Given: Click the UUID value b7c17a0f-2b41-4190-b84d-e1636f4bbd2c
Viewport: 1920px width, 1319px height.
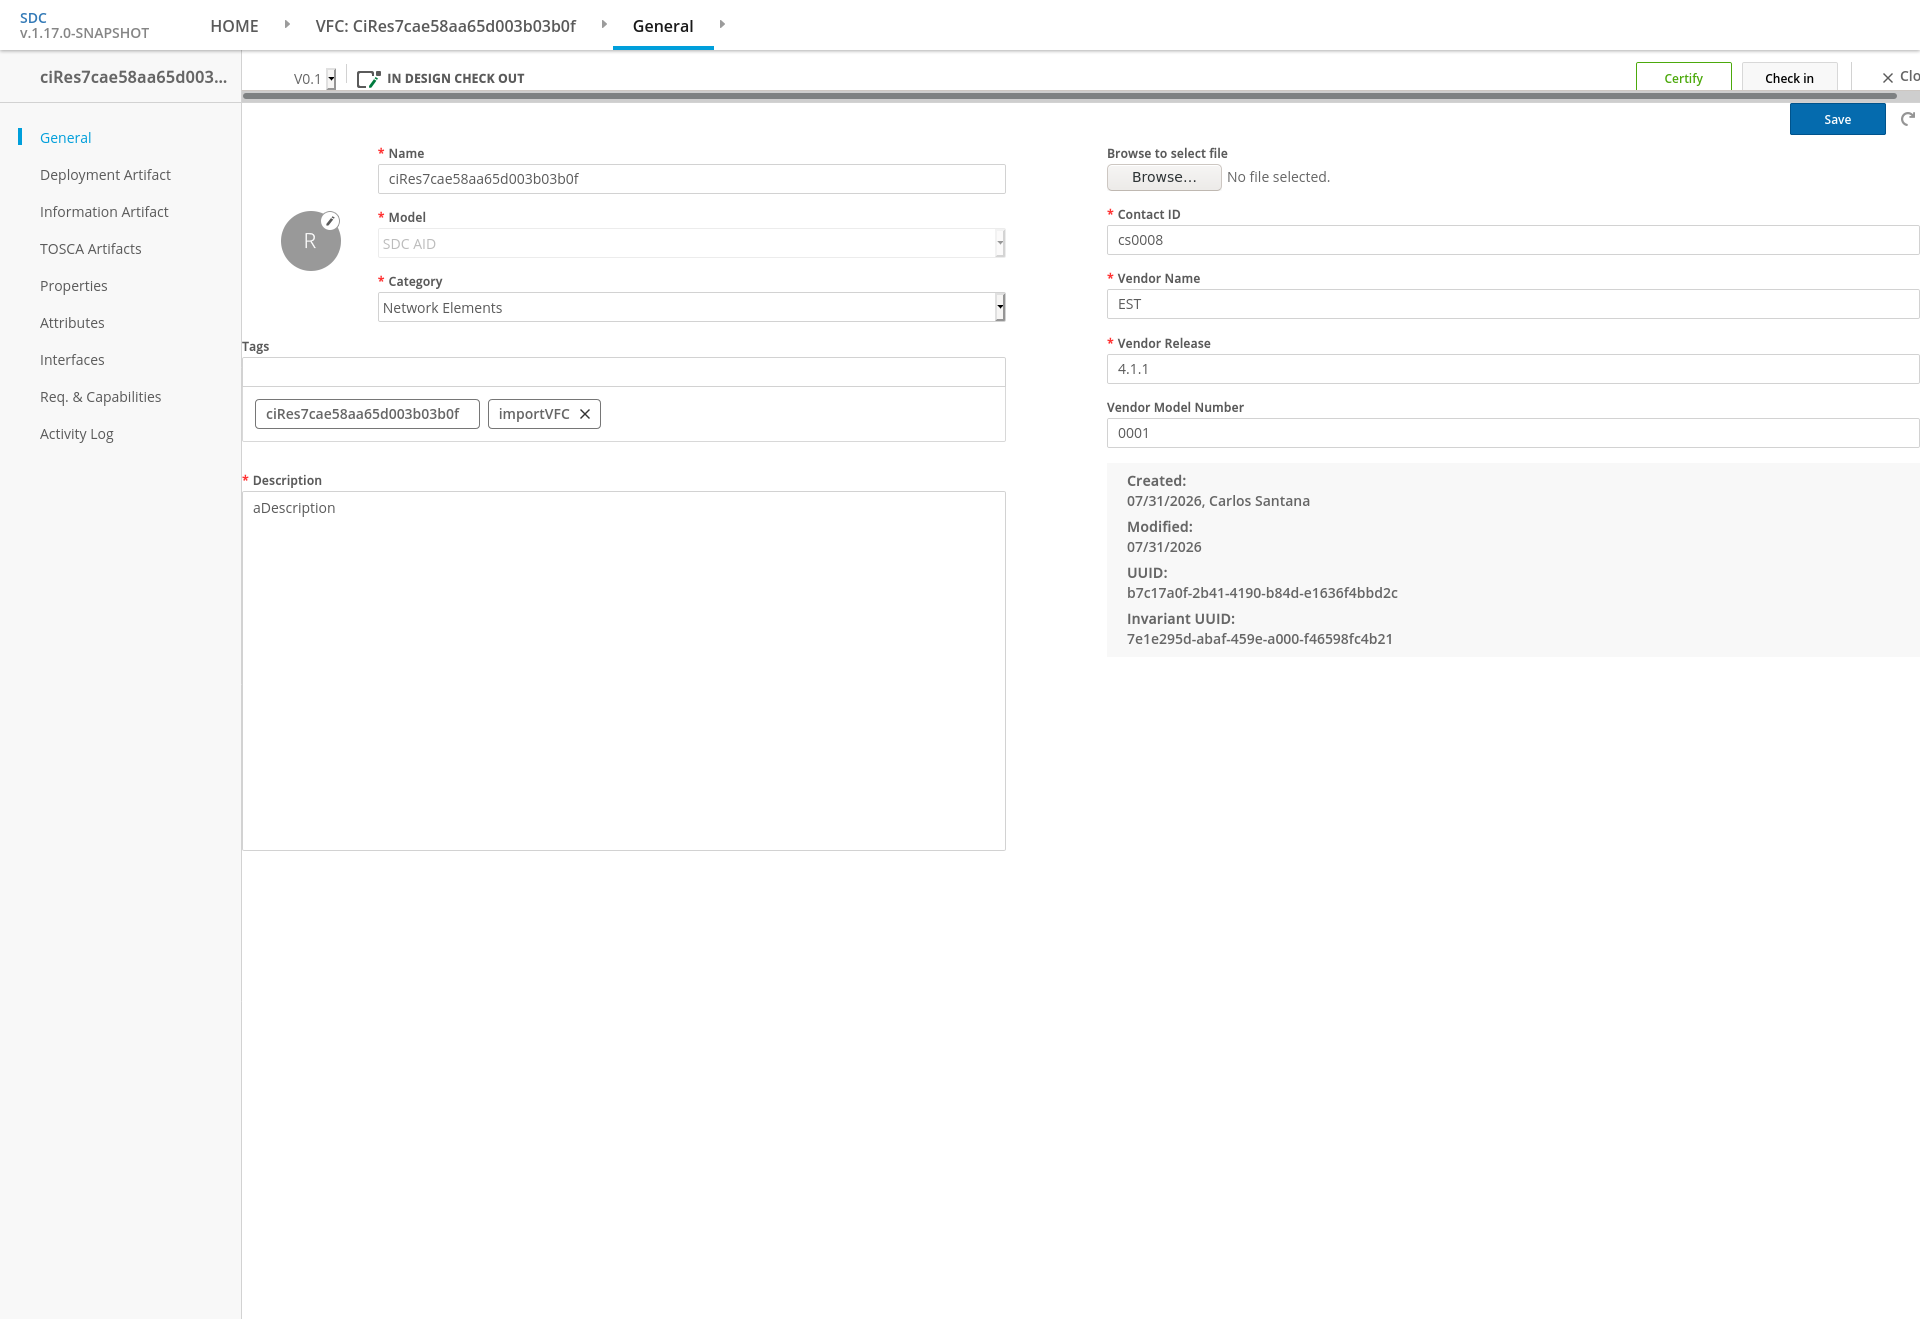Looking at the screenshot, I should [1262, 593].
